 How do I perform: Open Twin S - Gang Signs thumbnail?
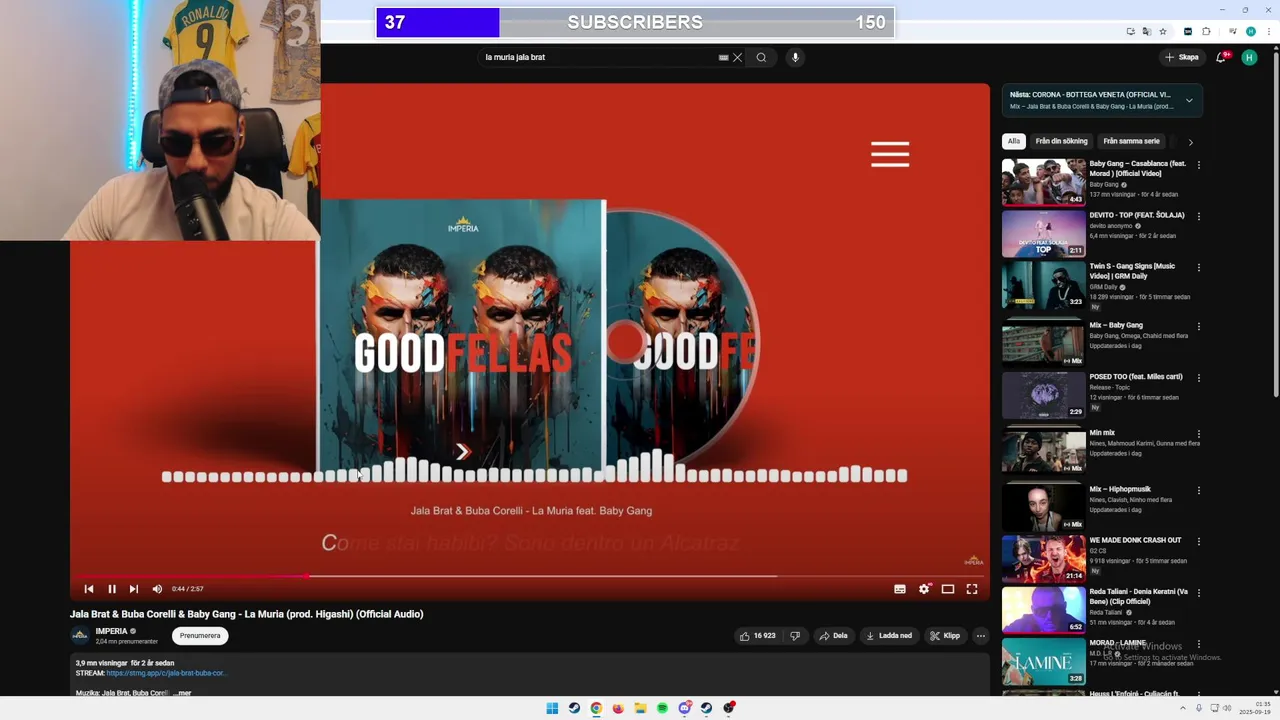(1043, 284)
